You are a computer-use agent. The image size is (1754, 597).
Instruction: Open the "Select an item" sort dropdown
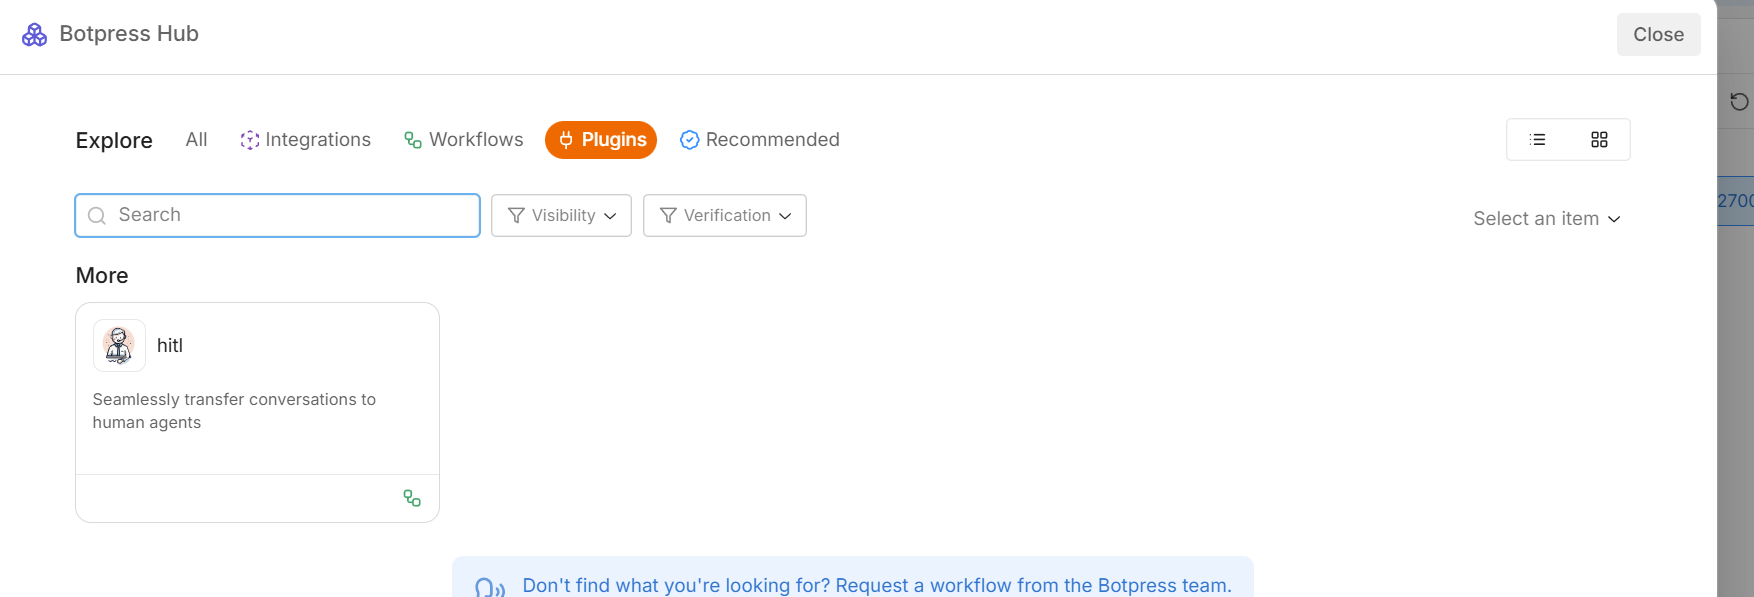(1546, 219)
